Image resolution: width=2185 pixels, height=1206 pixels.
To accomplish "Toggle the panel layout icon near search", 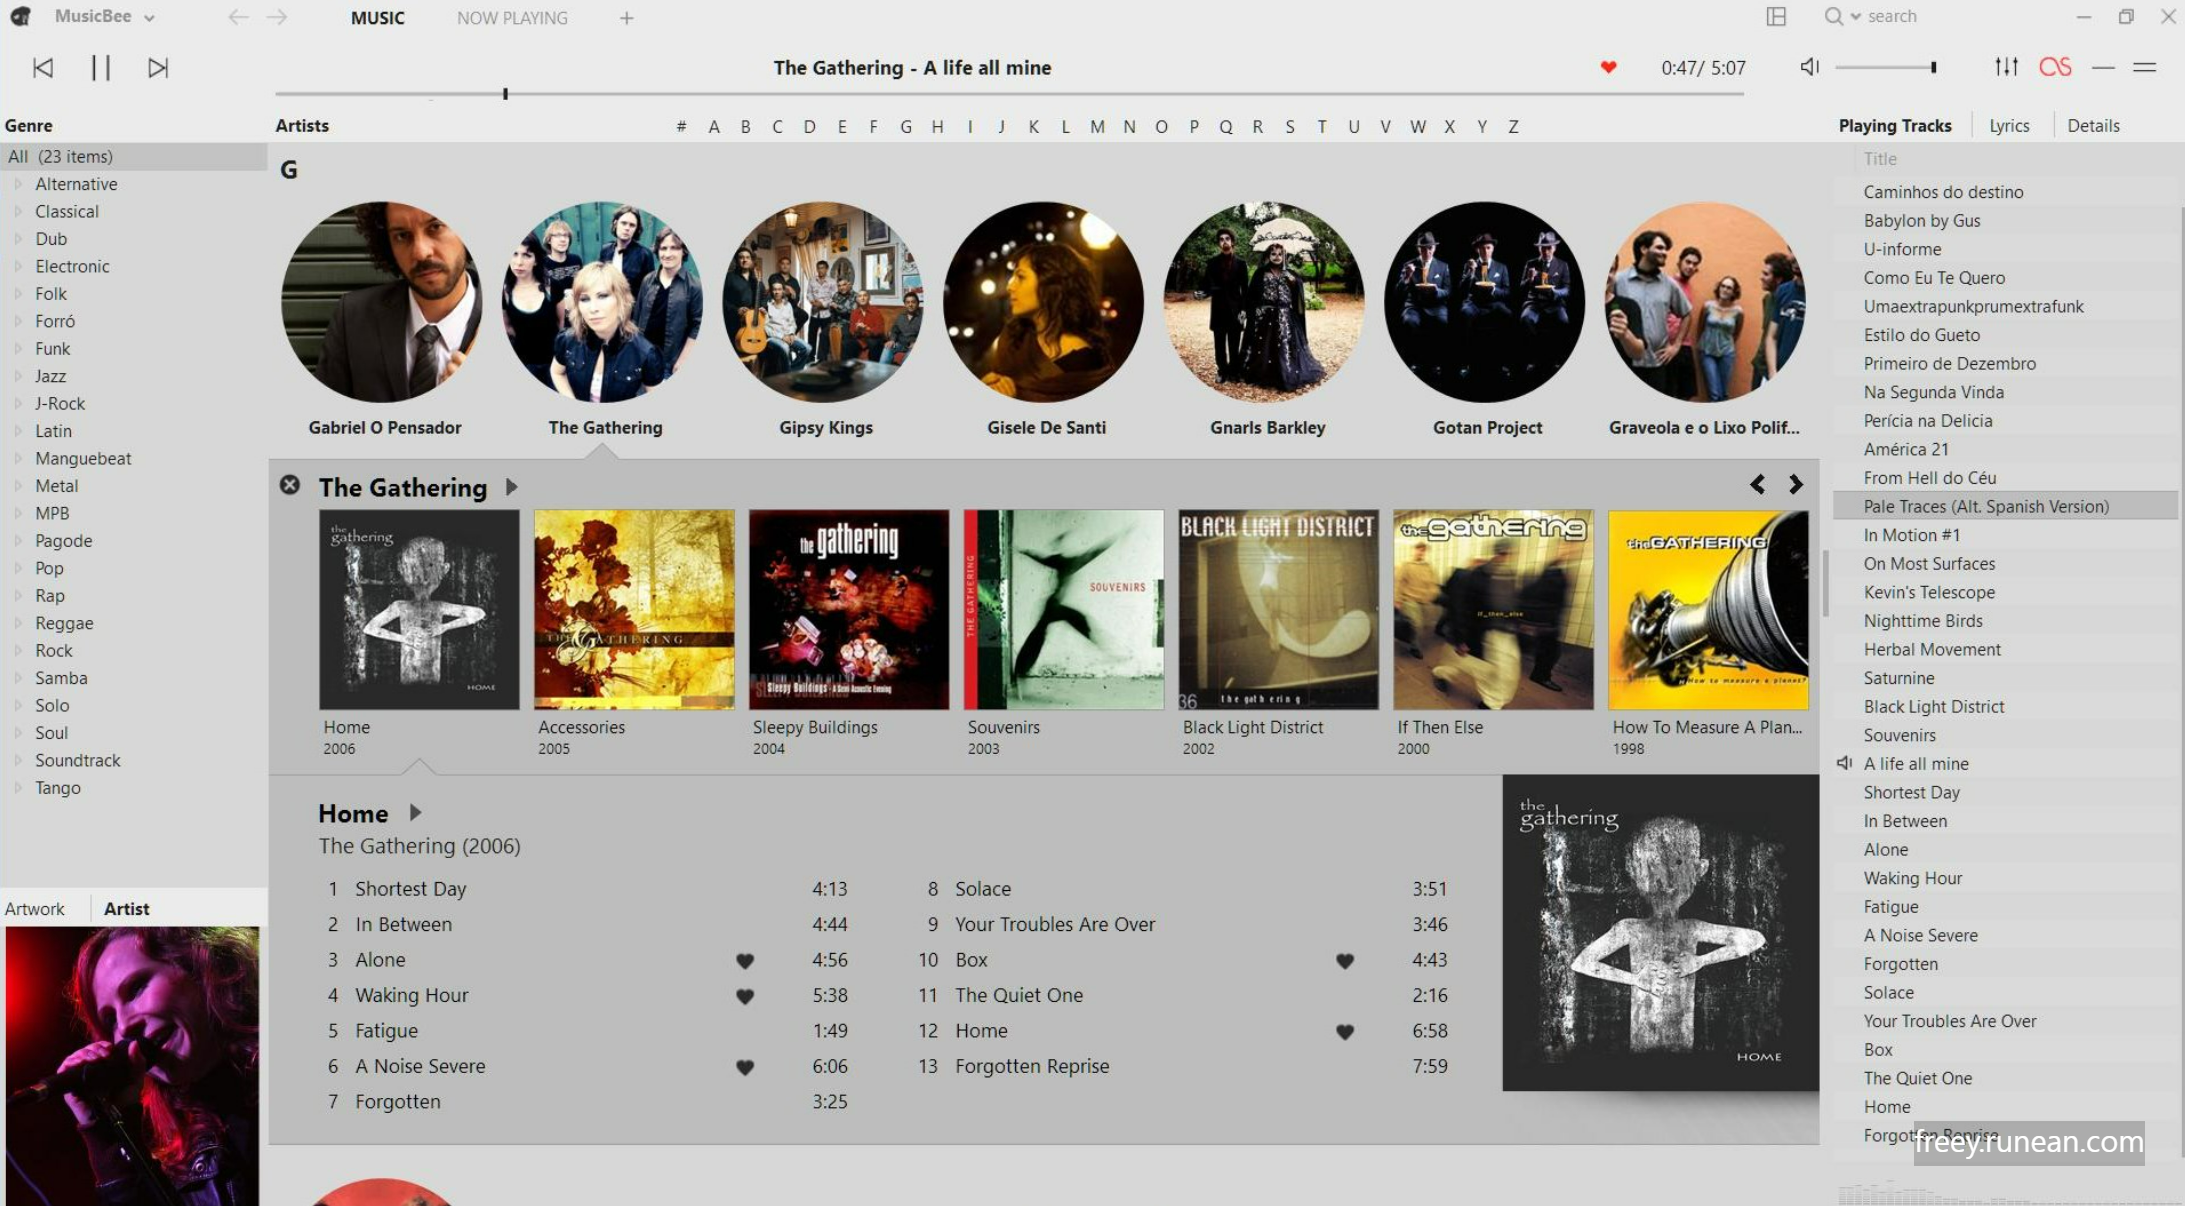I will [x=1776, y=17].
